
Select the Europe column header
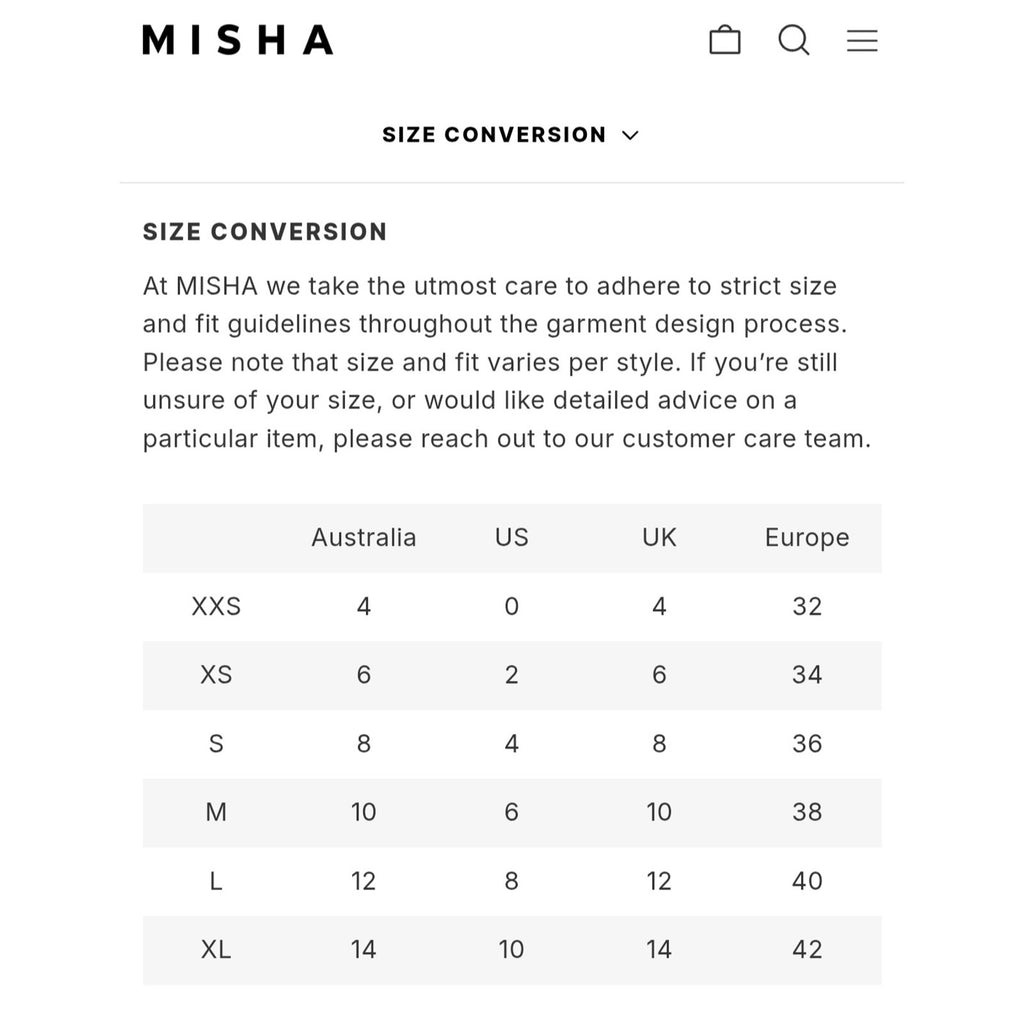tap(807, 538)
